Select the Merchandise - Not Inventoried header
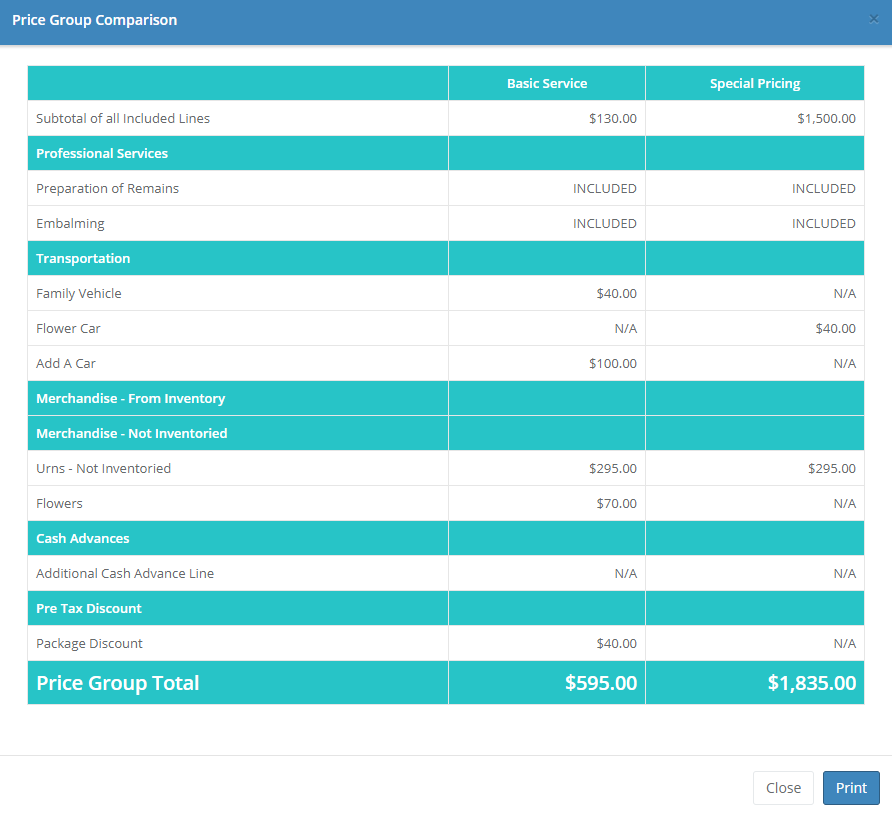 (132, 434)
